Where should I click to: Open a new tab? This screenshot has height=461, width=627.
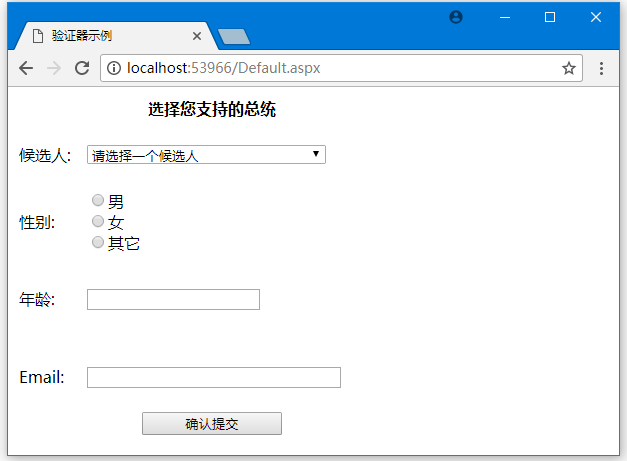(233, 37)
